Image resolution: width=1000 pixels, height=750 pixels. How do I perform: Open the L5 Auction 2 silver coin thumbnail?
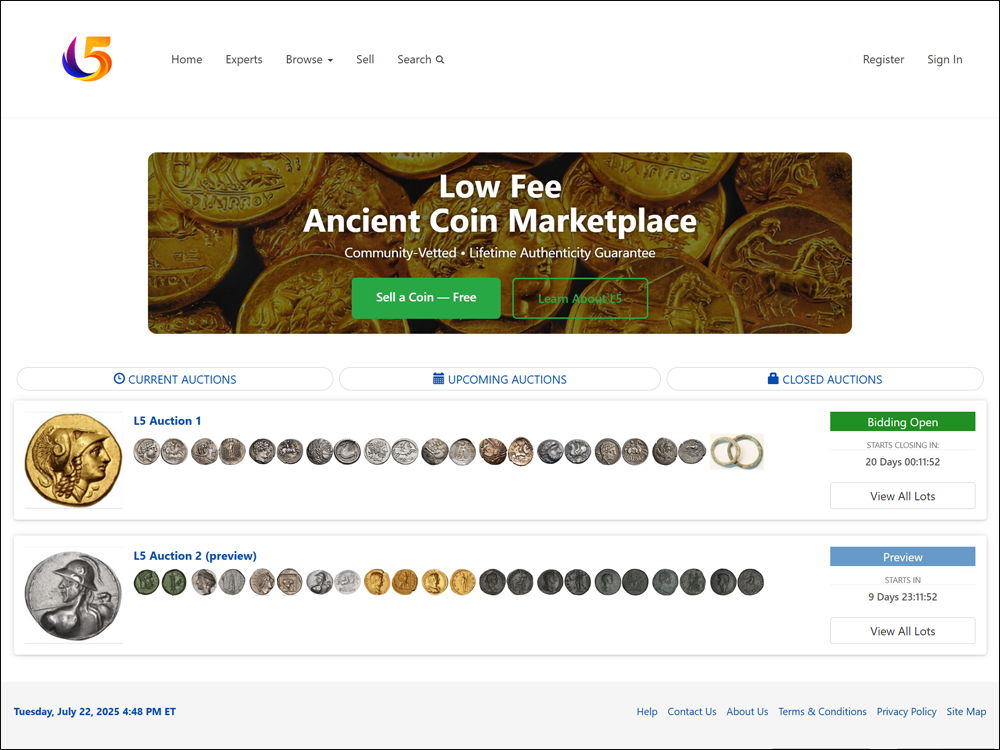73,595
